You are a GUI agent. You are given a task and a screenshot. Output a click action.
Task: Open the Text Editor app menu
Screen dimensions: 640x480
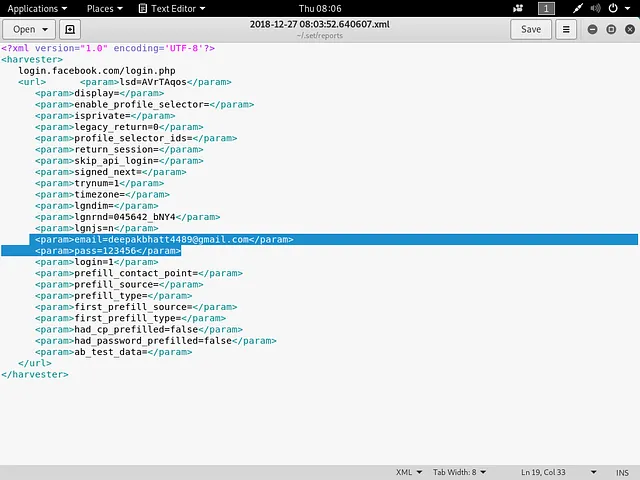tap(172, 8)
